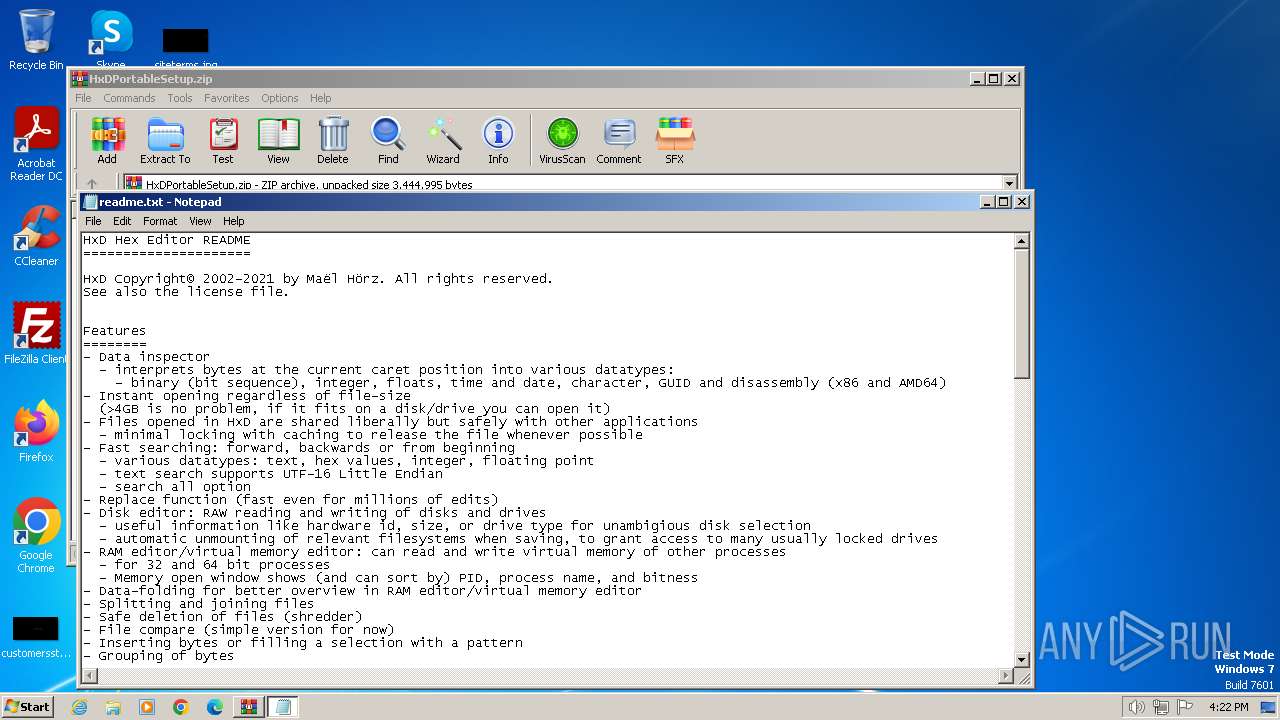1280x720 pixels.
Task: Create an SFX archive
Action: point(675,140)
